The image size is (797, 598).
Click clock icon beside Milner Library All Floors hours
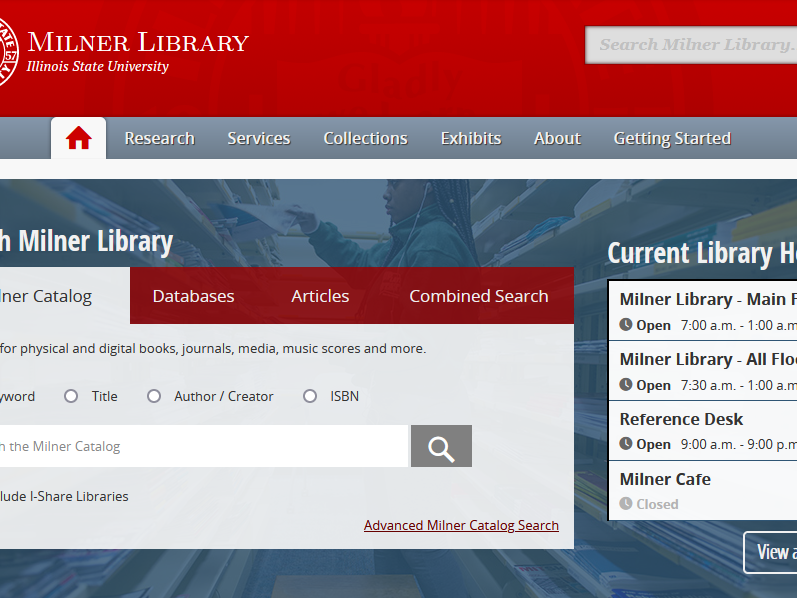626,384
